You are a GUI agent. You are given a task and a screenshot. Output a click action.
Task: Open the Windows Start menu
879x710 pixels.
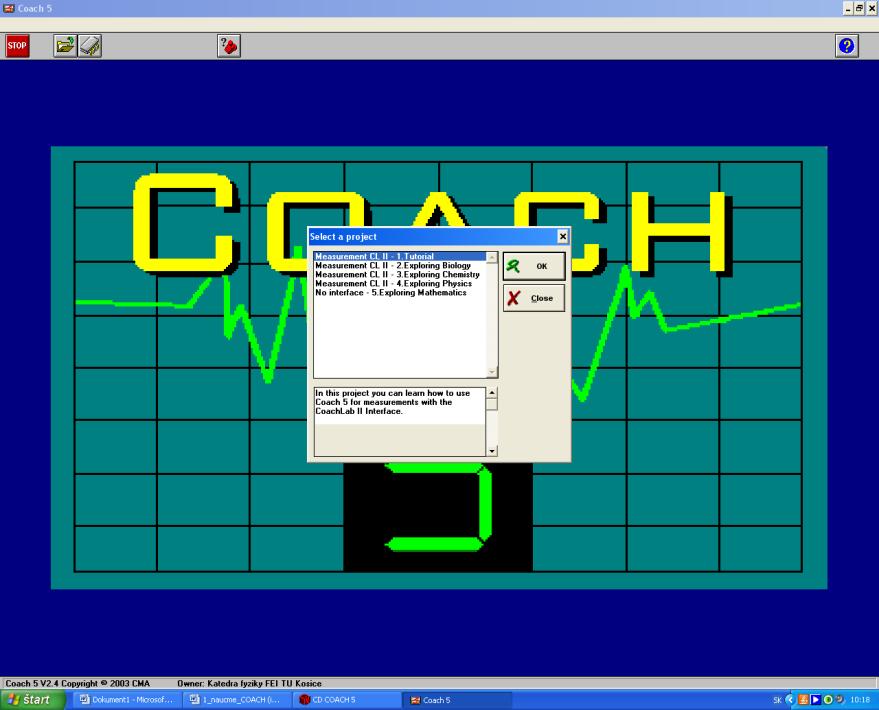(33, 700)
